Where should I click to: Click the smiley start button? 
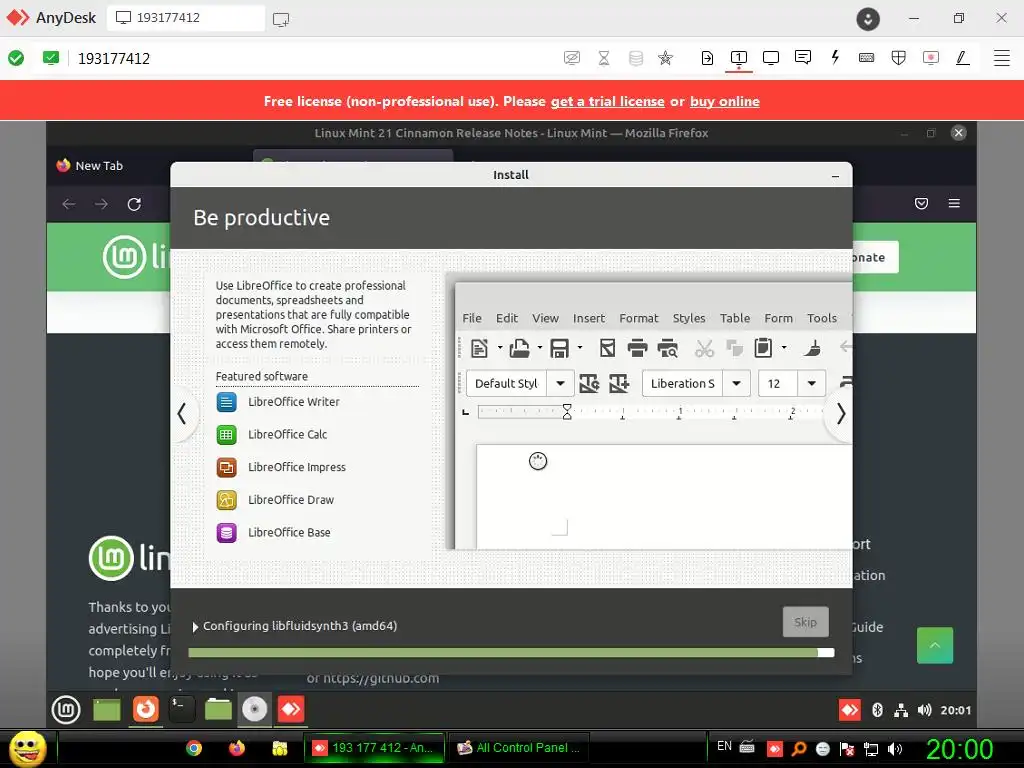point(27,748)
